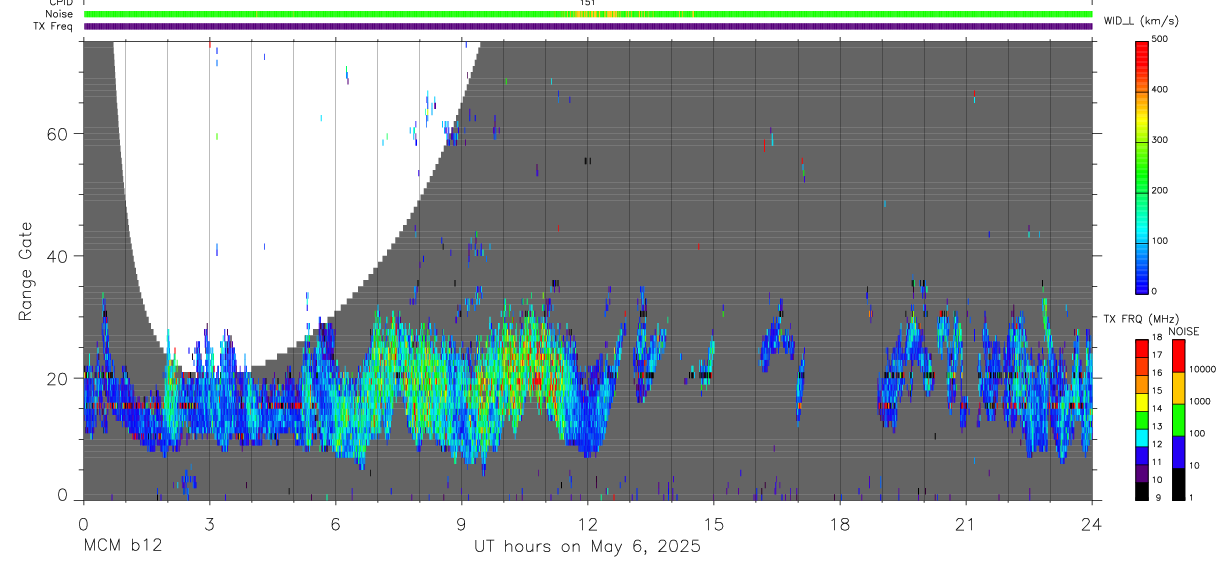Click the 'Noise' row label at top left
This screenshot has width=1228, height=567.
click(x=59, y=14)
